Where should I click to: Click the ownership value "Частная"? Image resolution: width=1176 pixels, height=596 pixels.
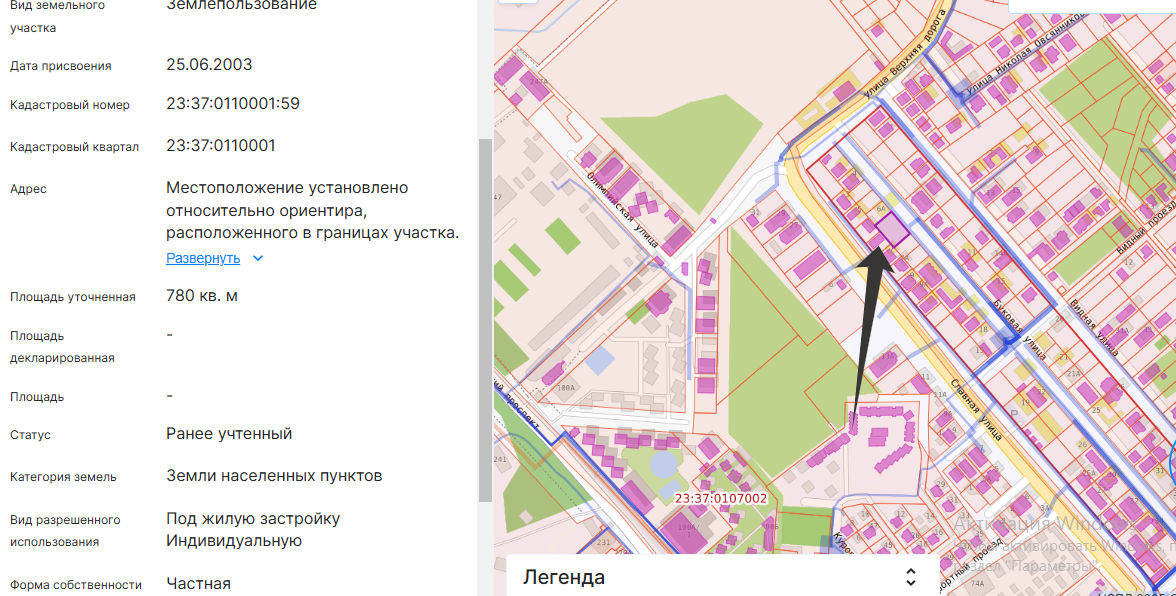pos(198,584)
